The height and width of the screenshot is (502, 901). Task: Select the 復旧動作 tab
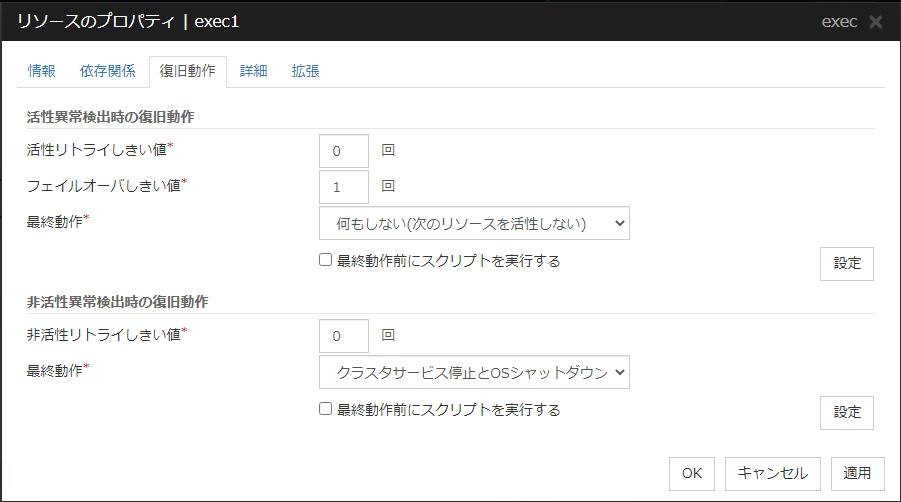pyautogui.click(x=187, y=71)
